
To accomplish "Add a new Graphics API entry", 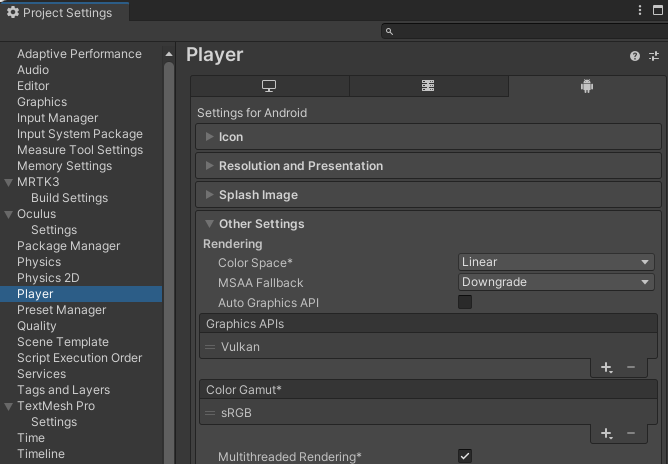I will tap(606, 367).
